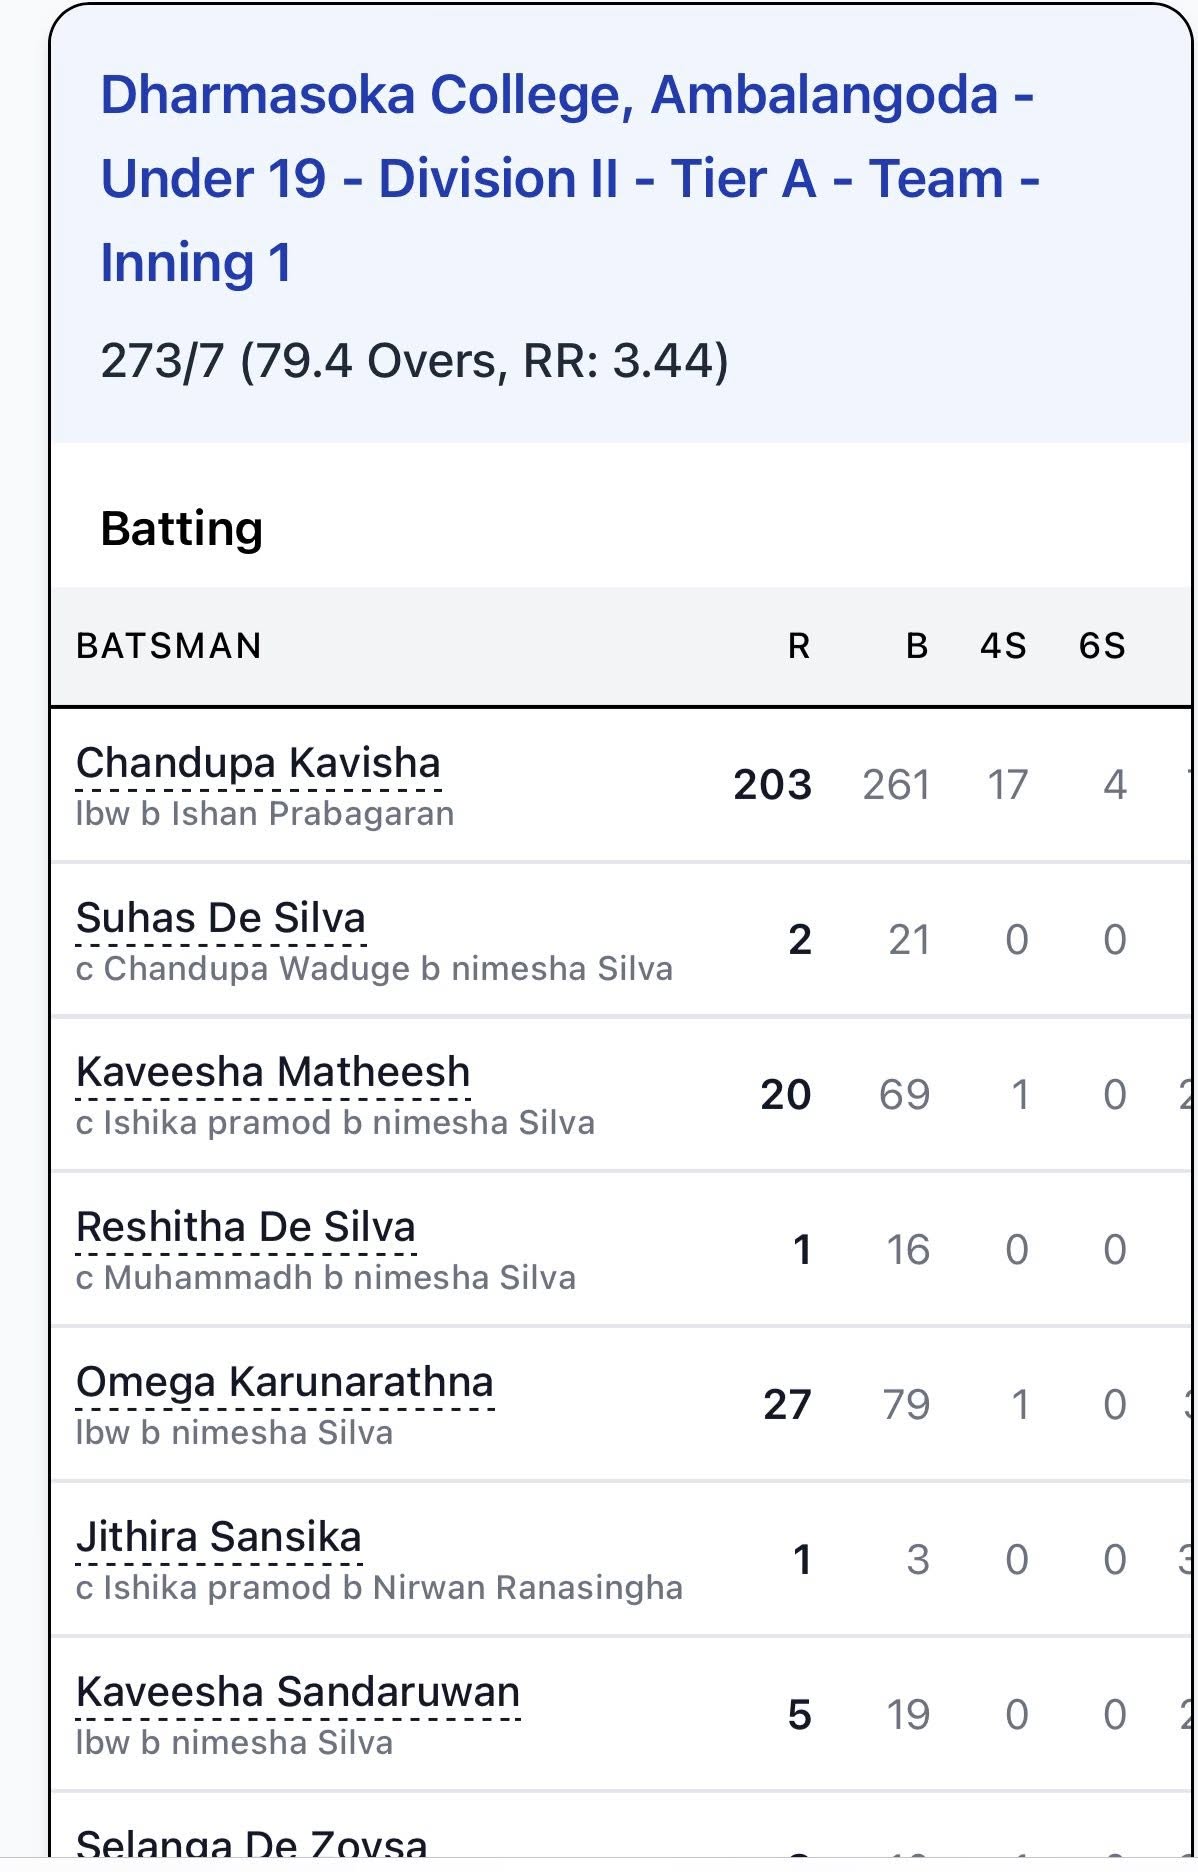This screenshot has height=1872, width=1198.
Task: Click the B balls column header
Action: (x=916, y=646)
